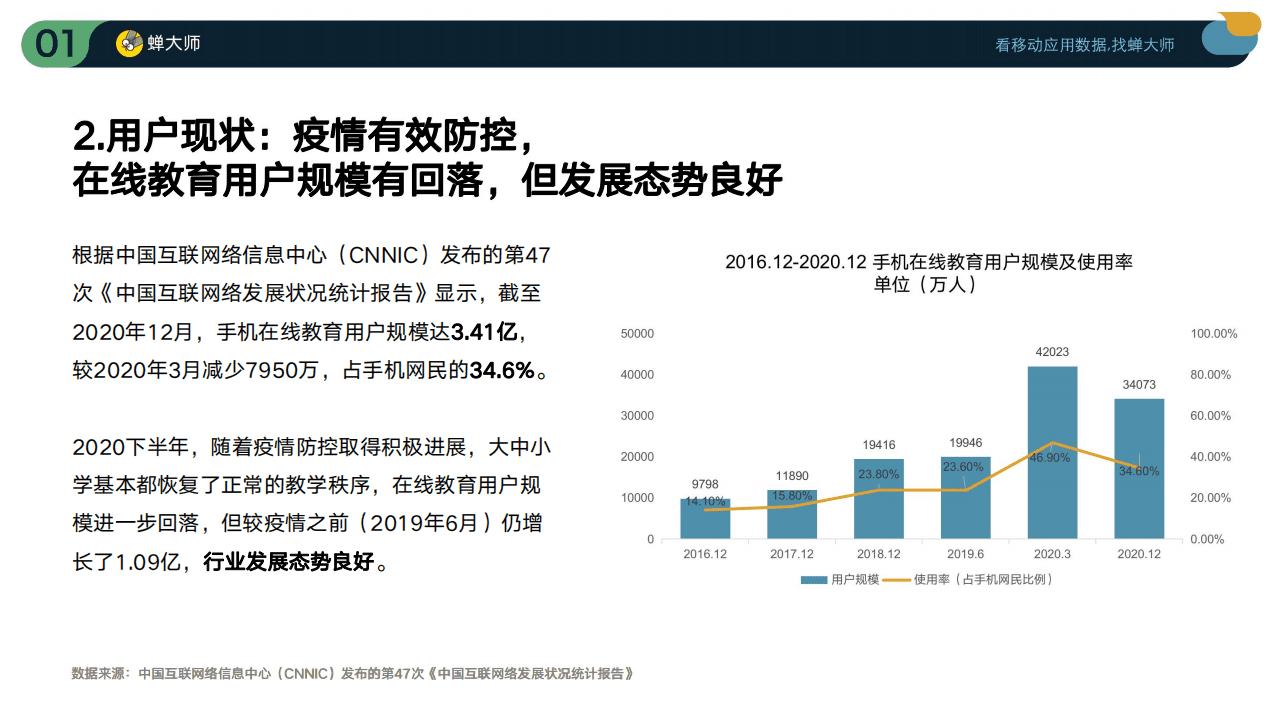This screenshot has width=1279, height=719.
Task: Click the 蝉大师 ladybug logo icon
Action: point(128,43)
